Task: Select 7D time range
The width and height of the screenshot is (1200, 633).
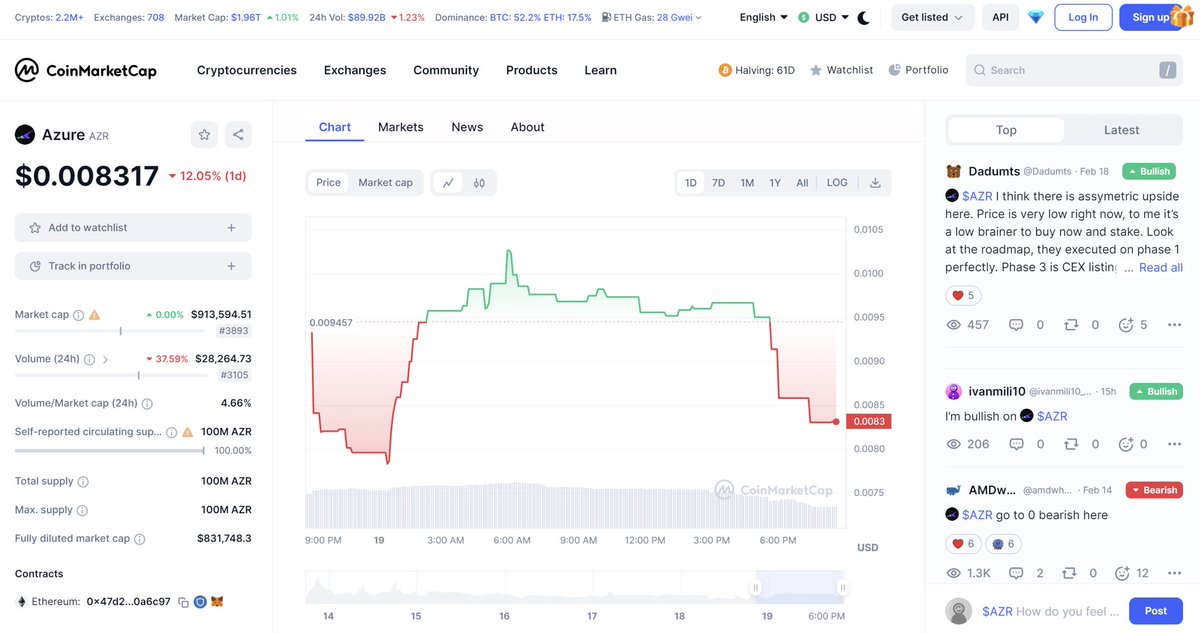Action: point(718,182)
